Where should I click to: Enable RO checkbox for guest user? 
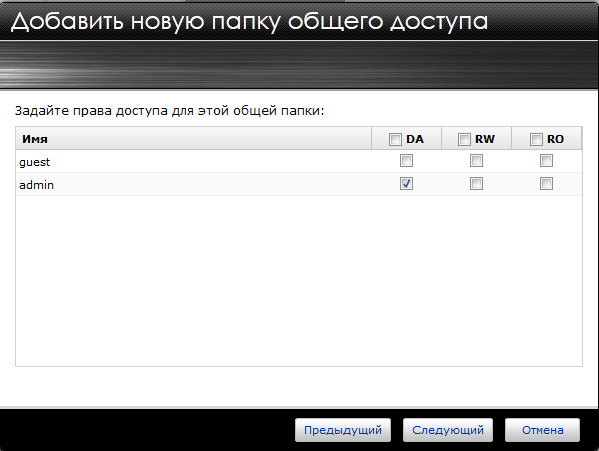(x=546, y=161)
